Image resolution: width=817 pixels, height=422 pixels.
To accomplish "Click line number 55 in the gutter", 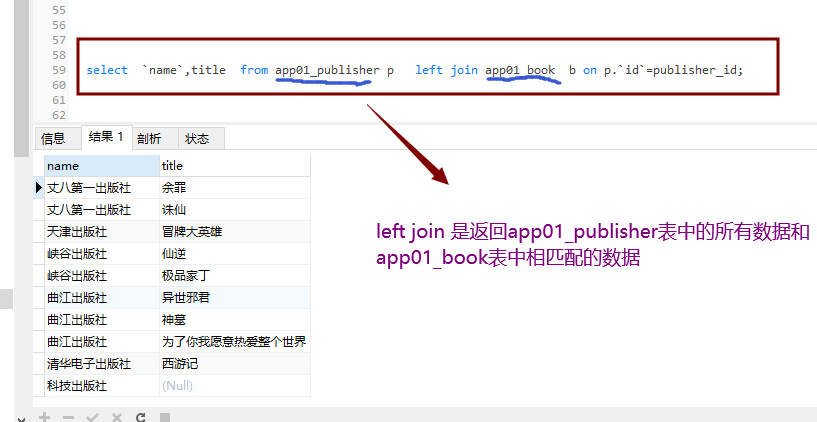I will pyautogui.click(x=59, y=10).
